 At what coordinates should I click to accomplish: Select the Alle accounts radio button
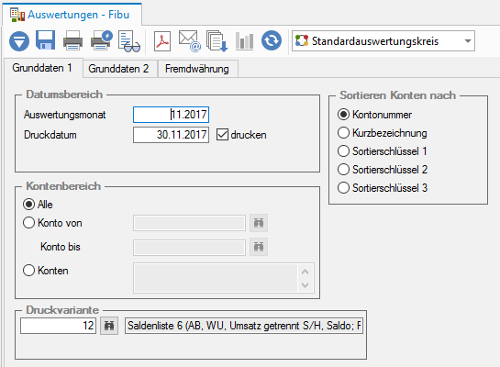(29, 204)
